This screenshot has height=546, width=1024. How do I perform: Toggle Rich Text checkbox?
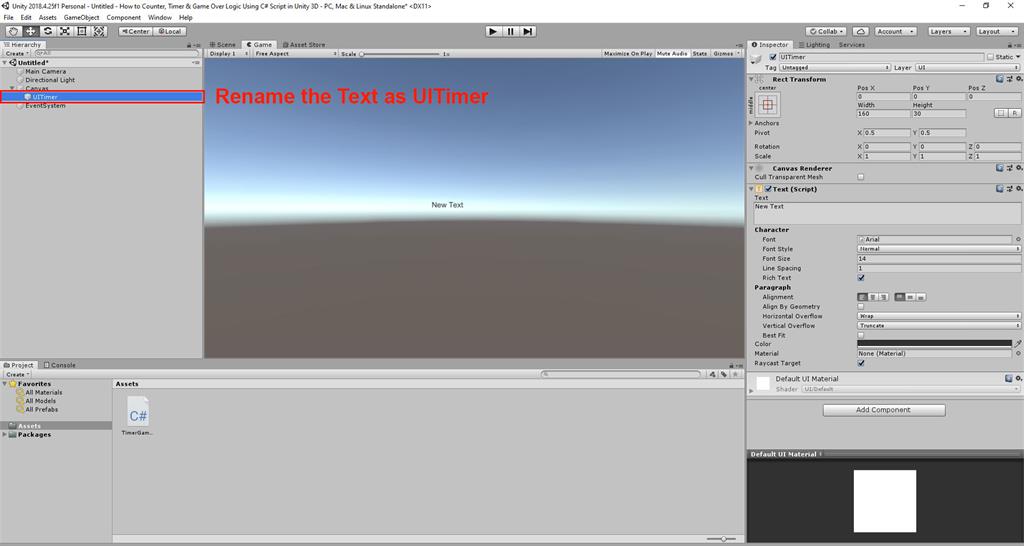click(x=861, y=278)
